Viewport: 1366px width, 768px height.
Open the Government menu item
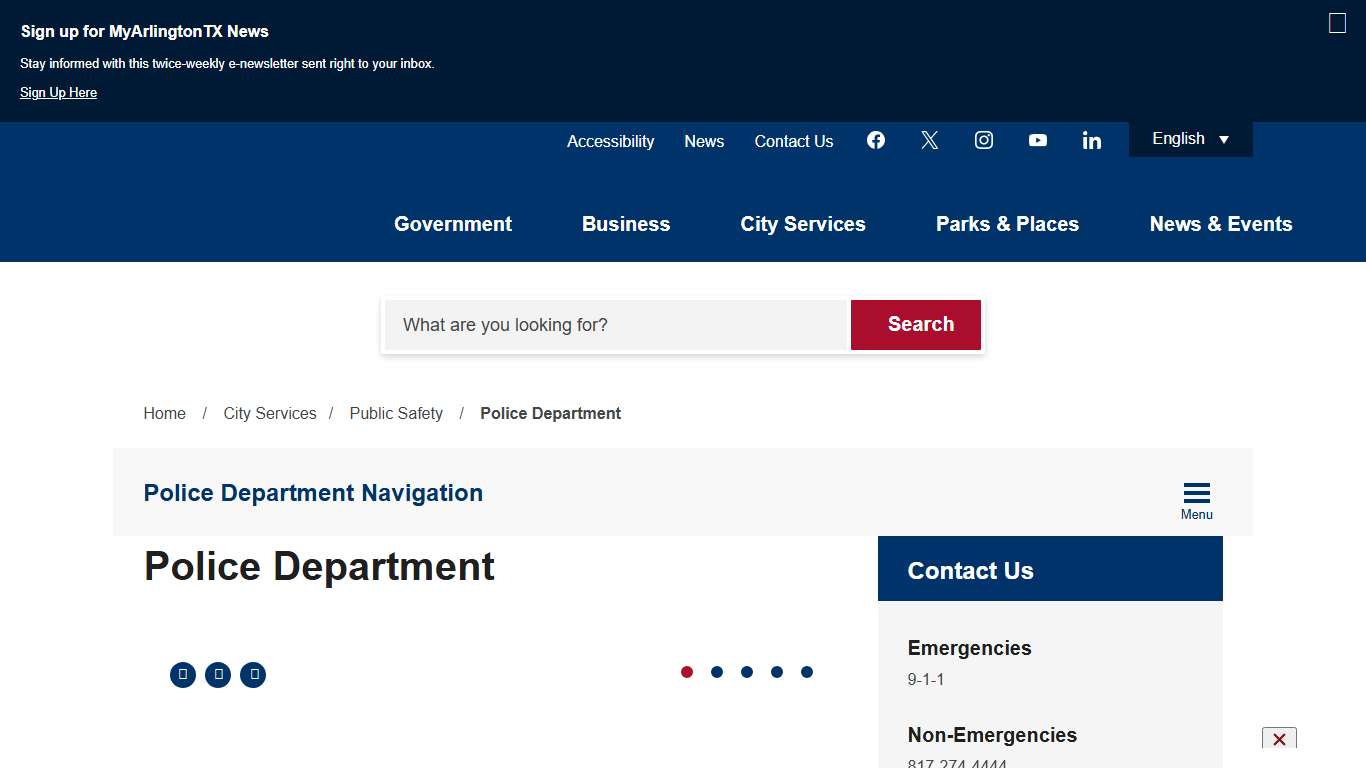453,224
